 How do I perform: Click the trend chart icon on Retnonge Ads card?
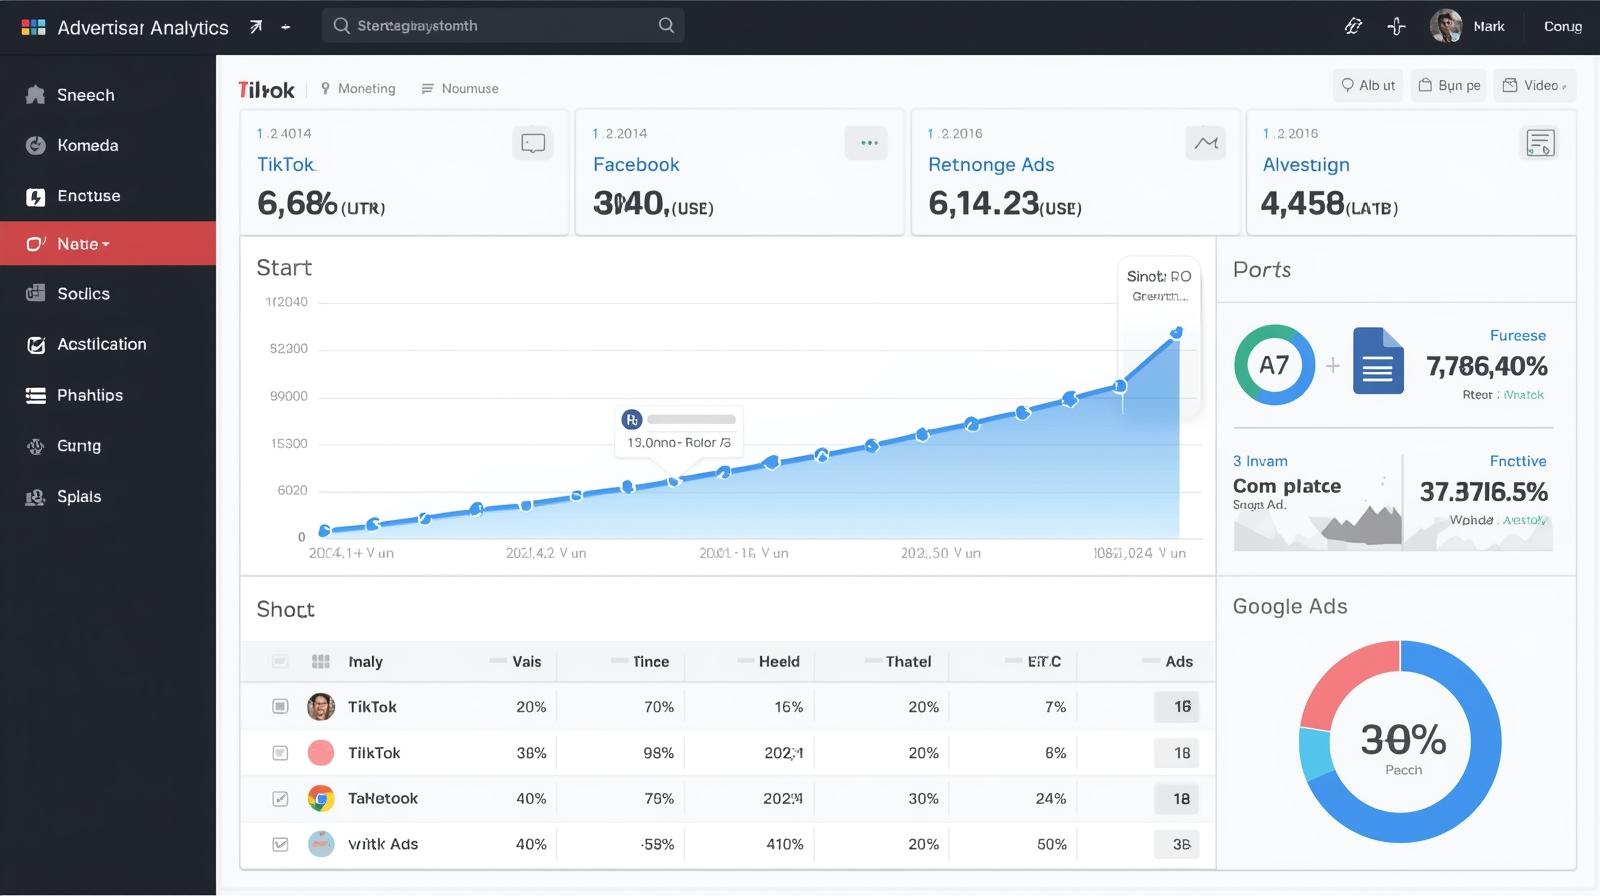(x=1206, y=143)
